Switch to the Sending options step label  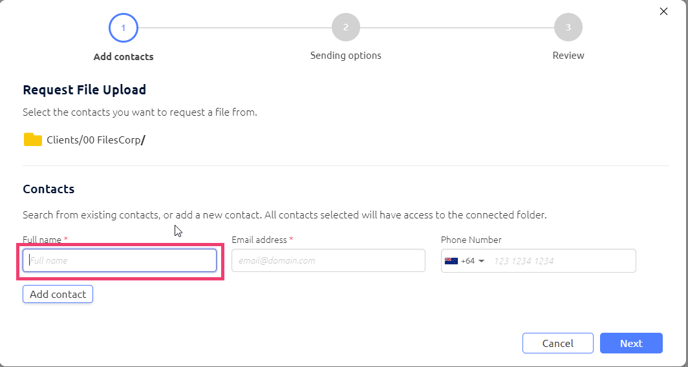[346, 56]
